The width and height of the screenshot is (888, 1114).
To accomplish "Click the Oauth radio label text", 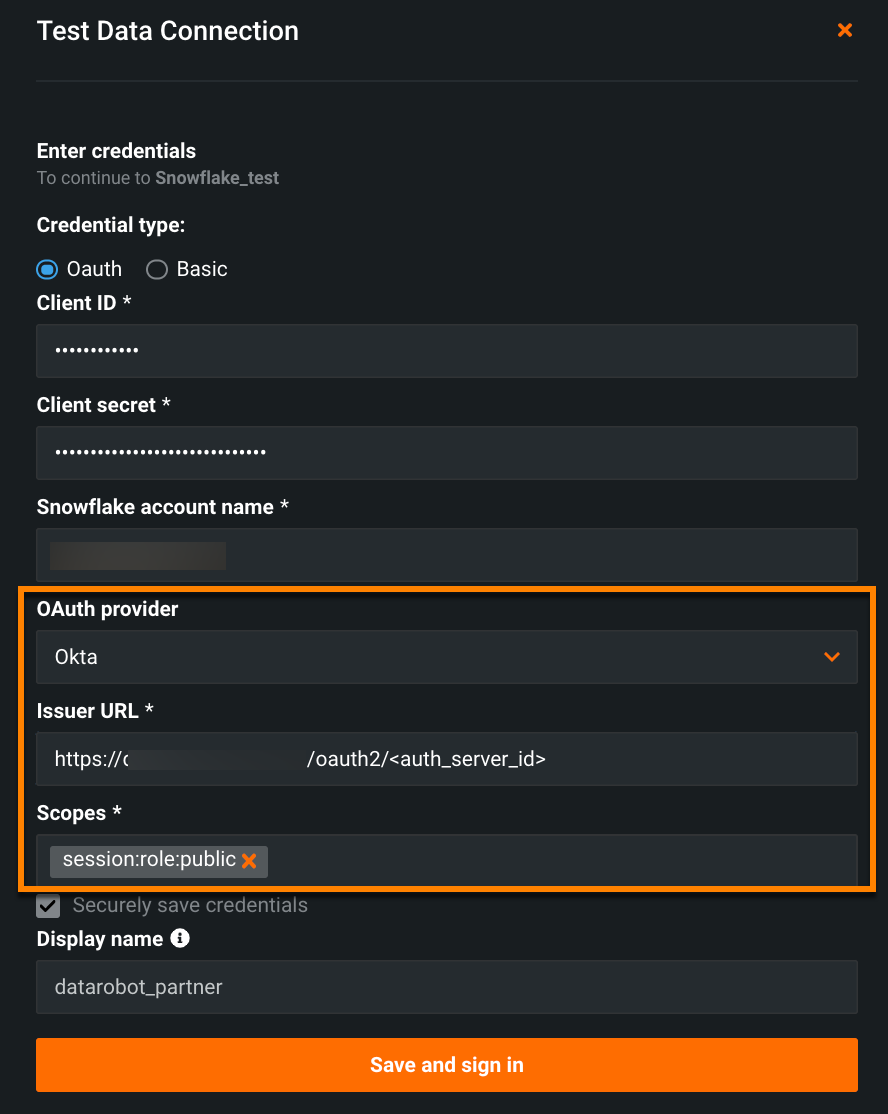I will tap(94, 269).
